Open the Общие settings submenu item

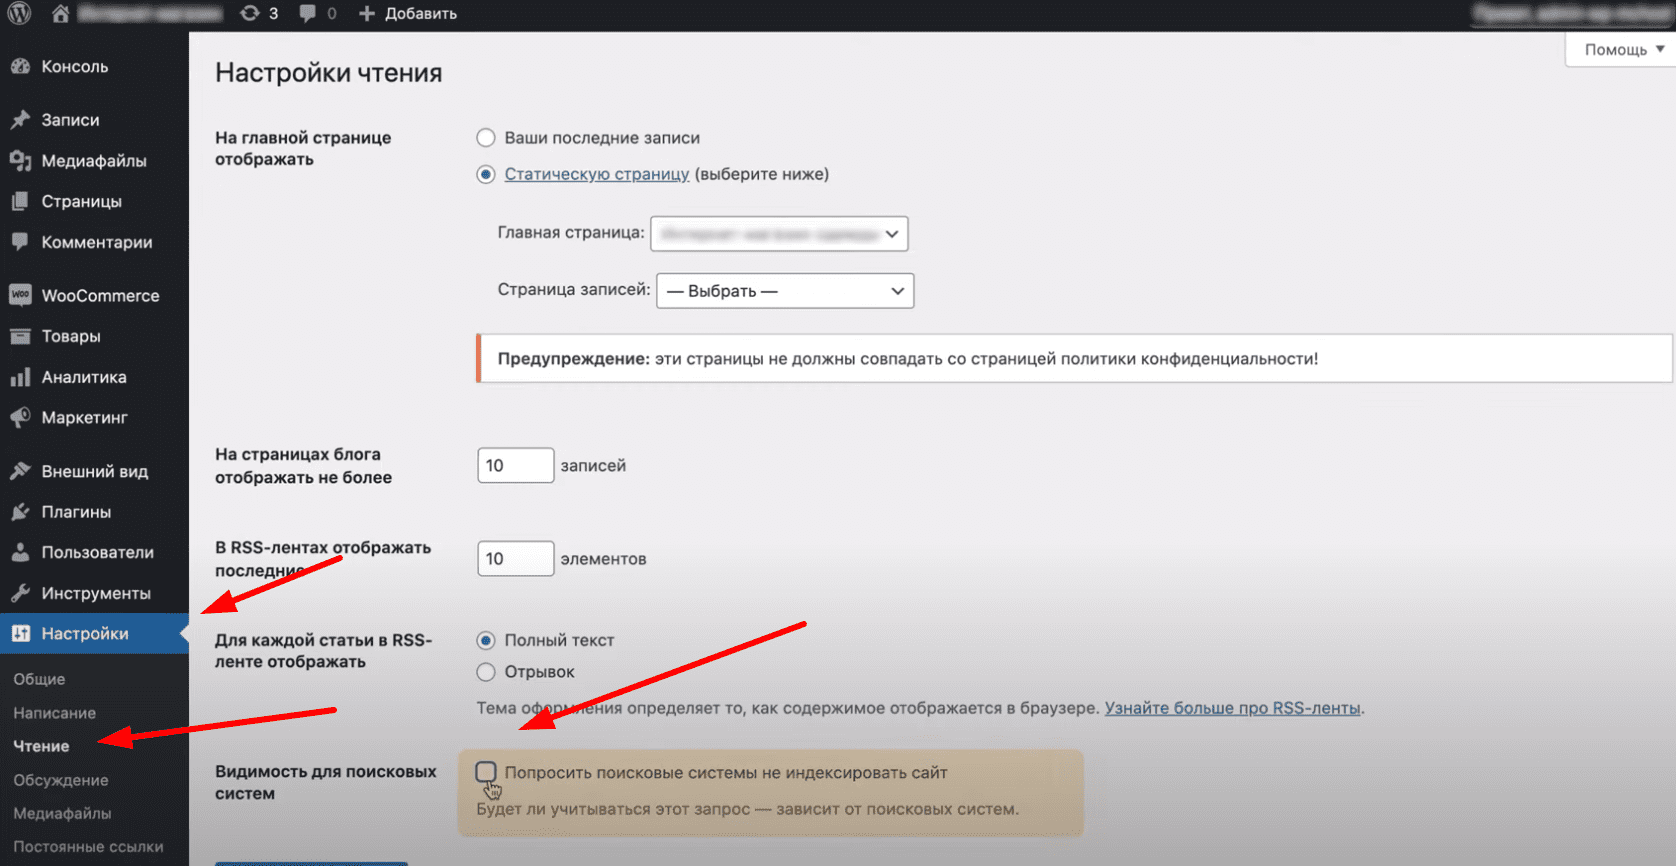[x=39, y=679]
